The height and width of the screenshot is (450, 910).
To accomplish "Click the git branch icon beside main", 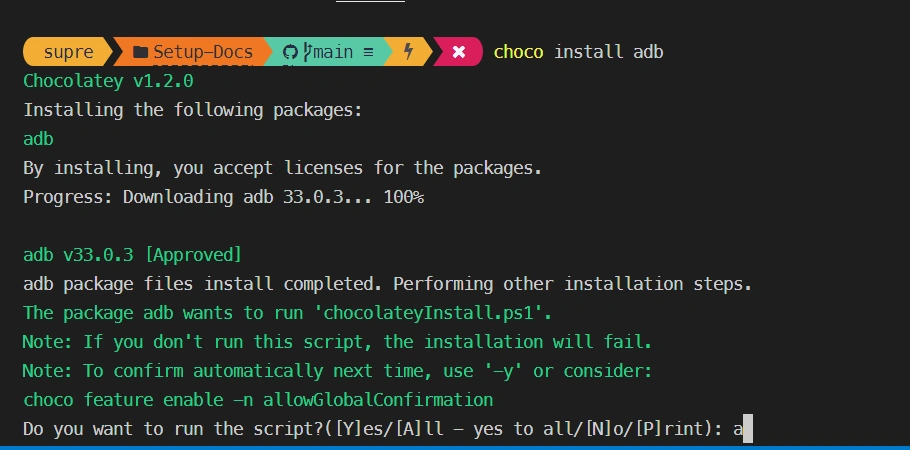I will [x=306, y=51].
